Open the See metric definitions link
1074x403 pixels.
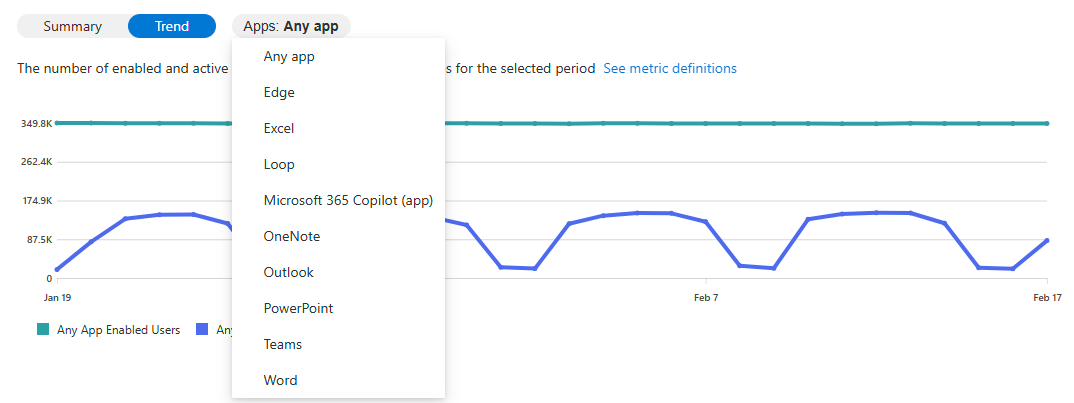(670, 69)
